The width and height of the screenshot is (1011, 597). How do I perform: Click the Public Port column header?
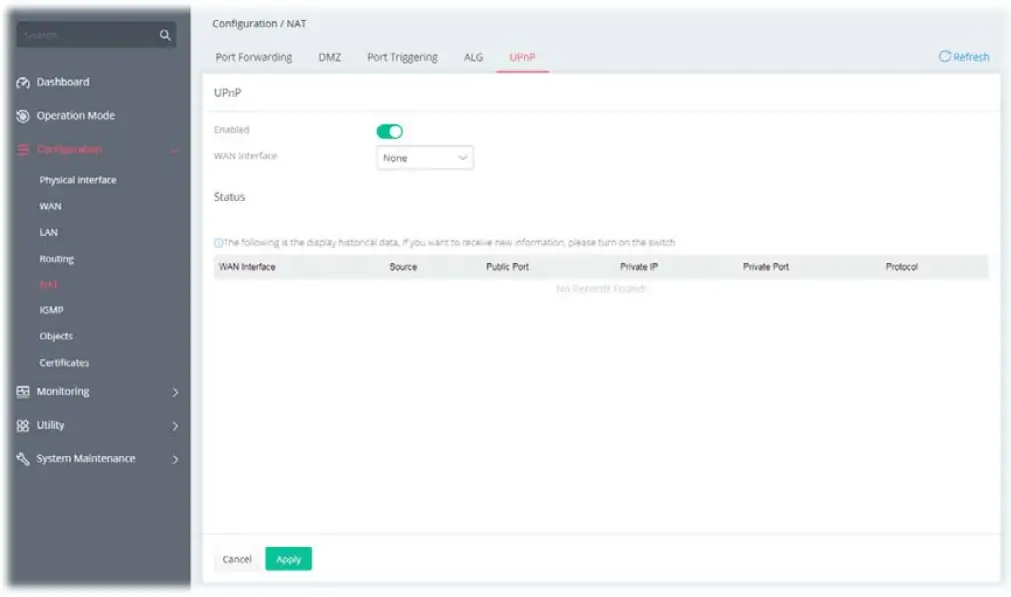[x=507, y=267]
